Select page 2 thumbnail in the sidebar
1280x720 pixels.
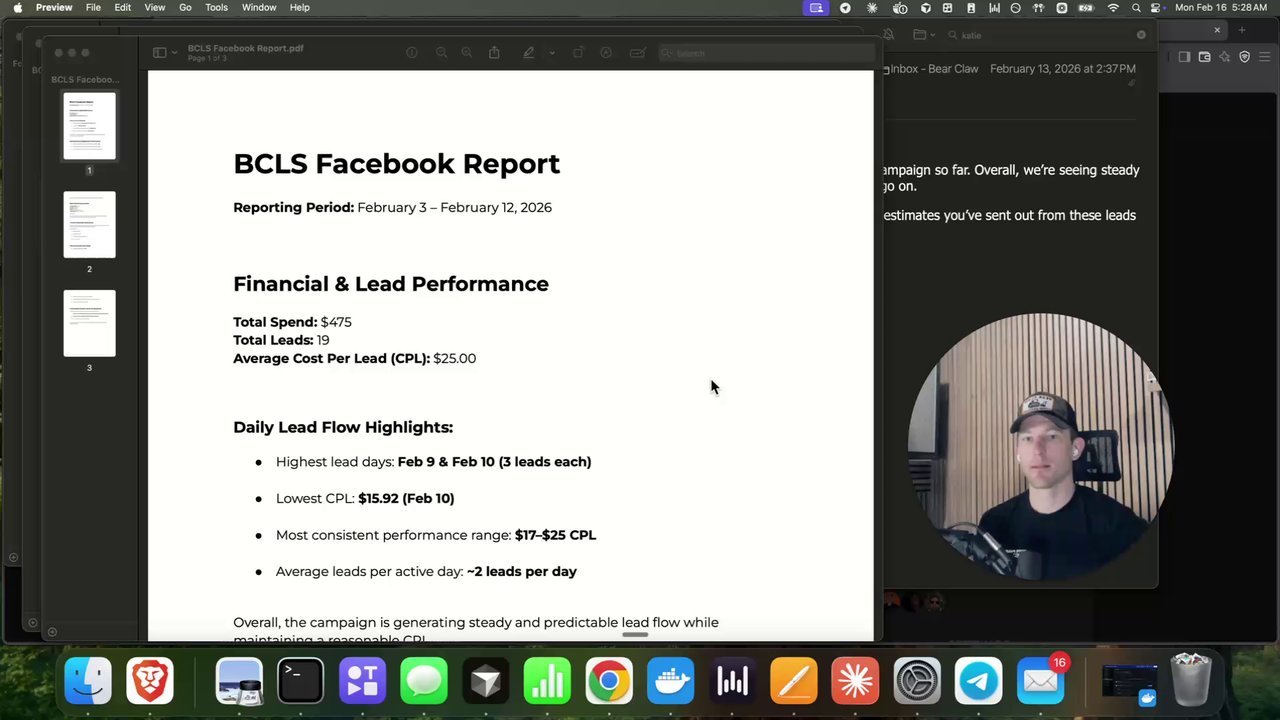[x=89, y=223]
